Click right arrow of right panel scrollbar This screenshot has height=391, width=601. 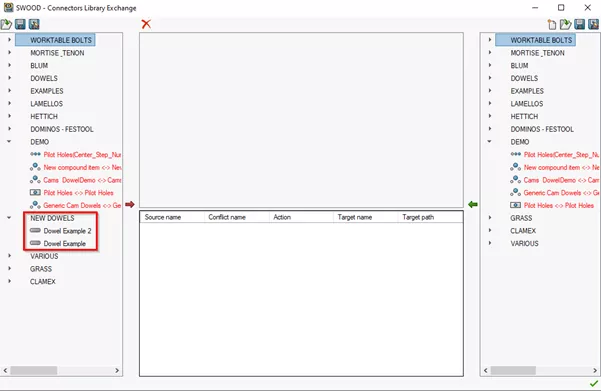pos(595,370)
